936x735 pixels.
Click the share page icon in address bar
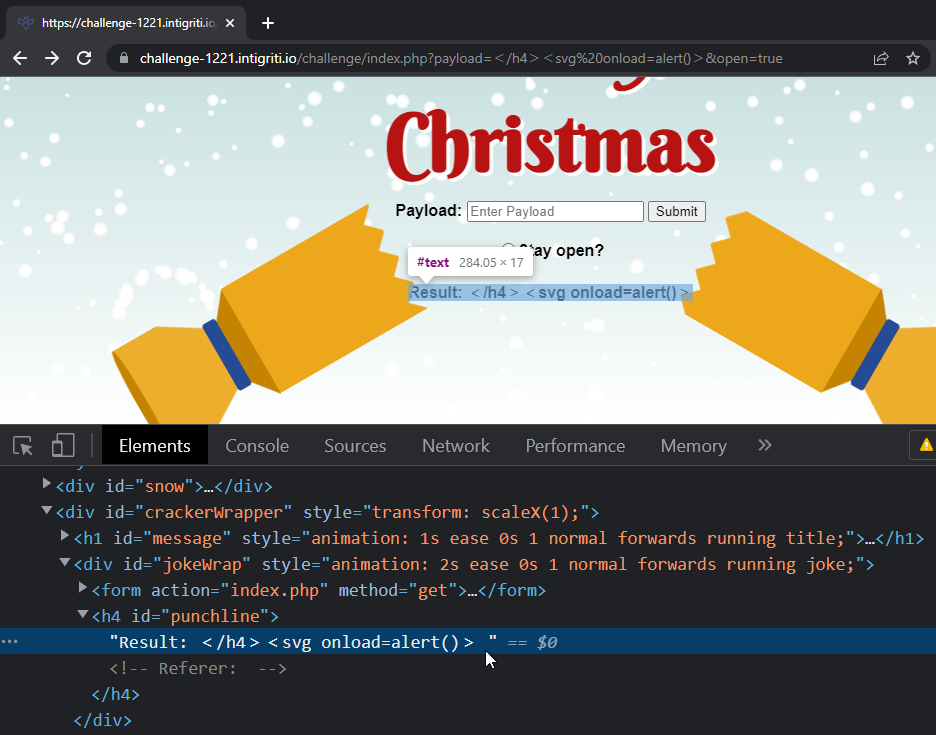coord(881,58)
